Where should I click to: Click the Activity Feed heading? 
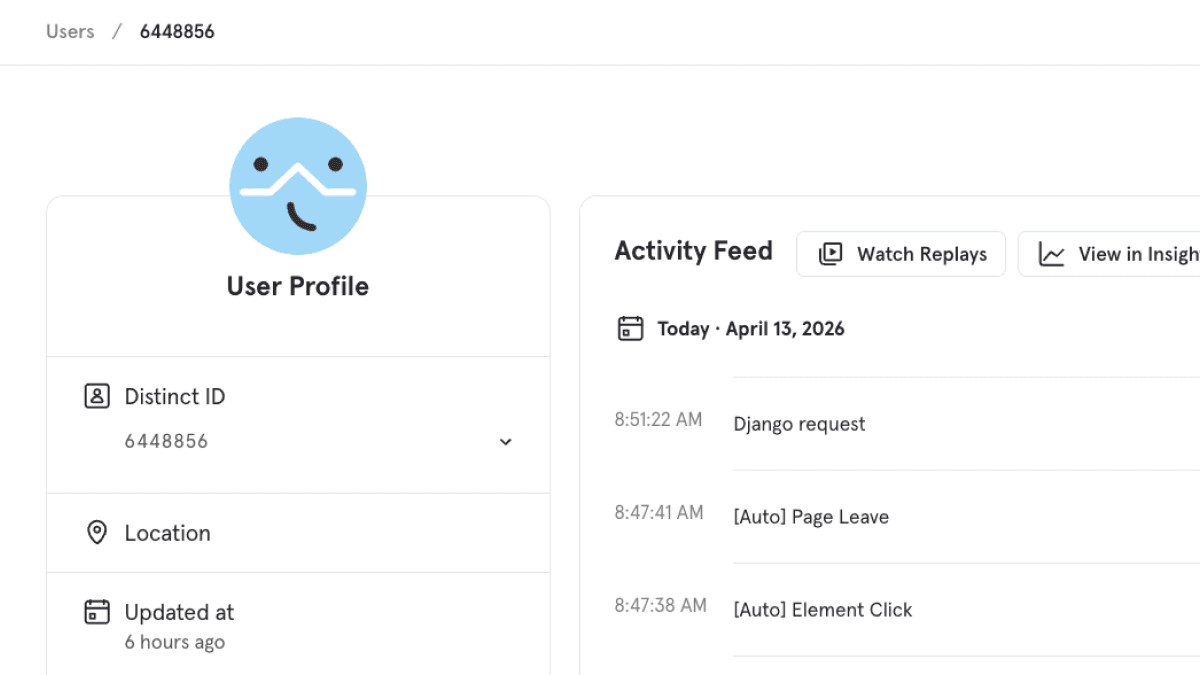point(694,251)
